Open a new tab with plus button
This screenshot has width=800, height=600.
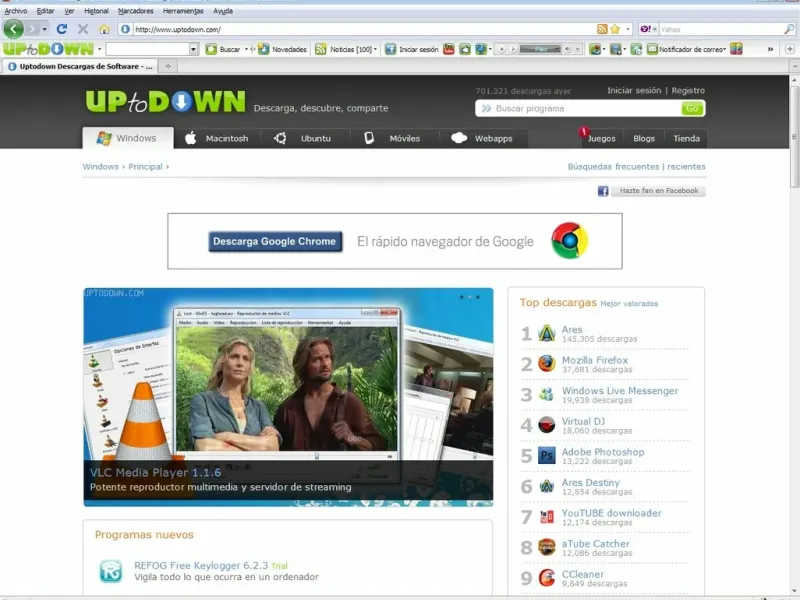tap(168, 66)
